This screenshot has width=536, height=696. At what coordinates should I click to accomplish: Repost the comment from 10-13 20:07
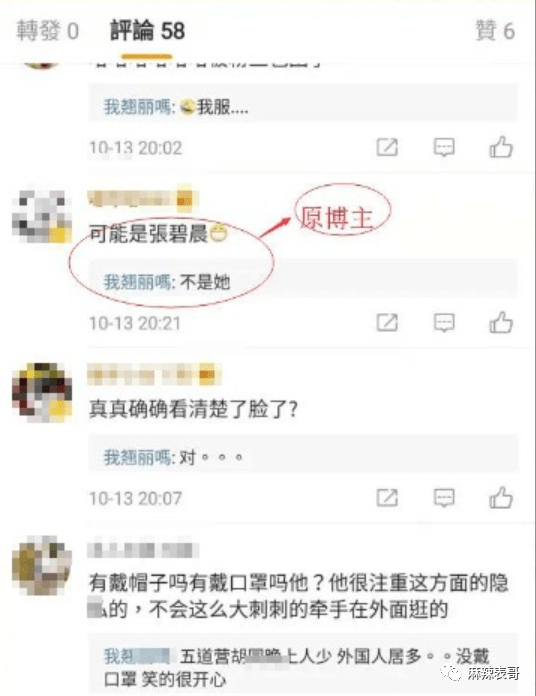click(x=387, y=498)
